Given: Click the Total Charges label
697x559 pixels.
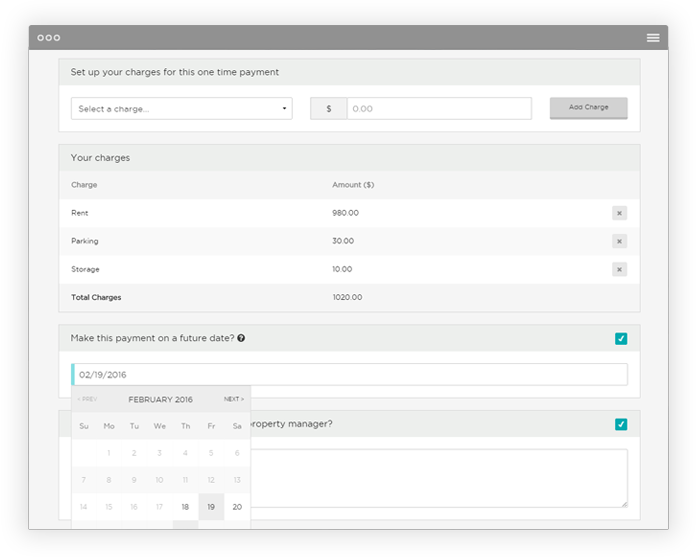Looking at the screenshot, I should [x=96, y=297].
